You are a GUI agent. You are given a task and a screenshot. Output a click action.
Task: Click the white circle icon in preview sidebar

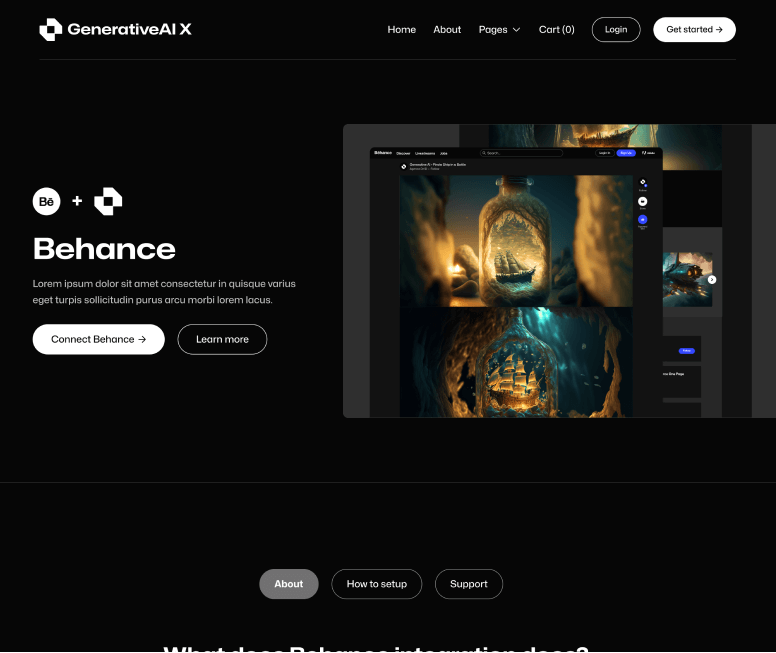pyautogui.click(x=642, y=201)
